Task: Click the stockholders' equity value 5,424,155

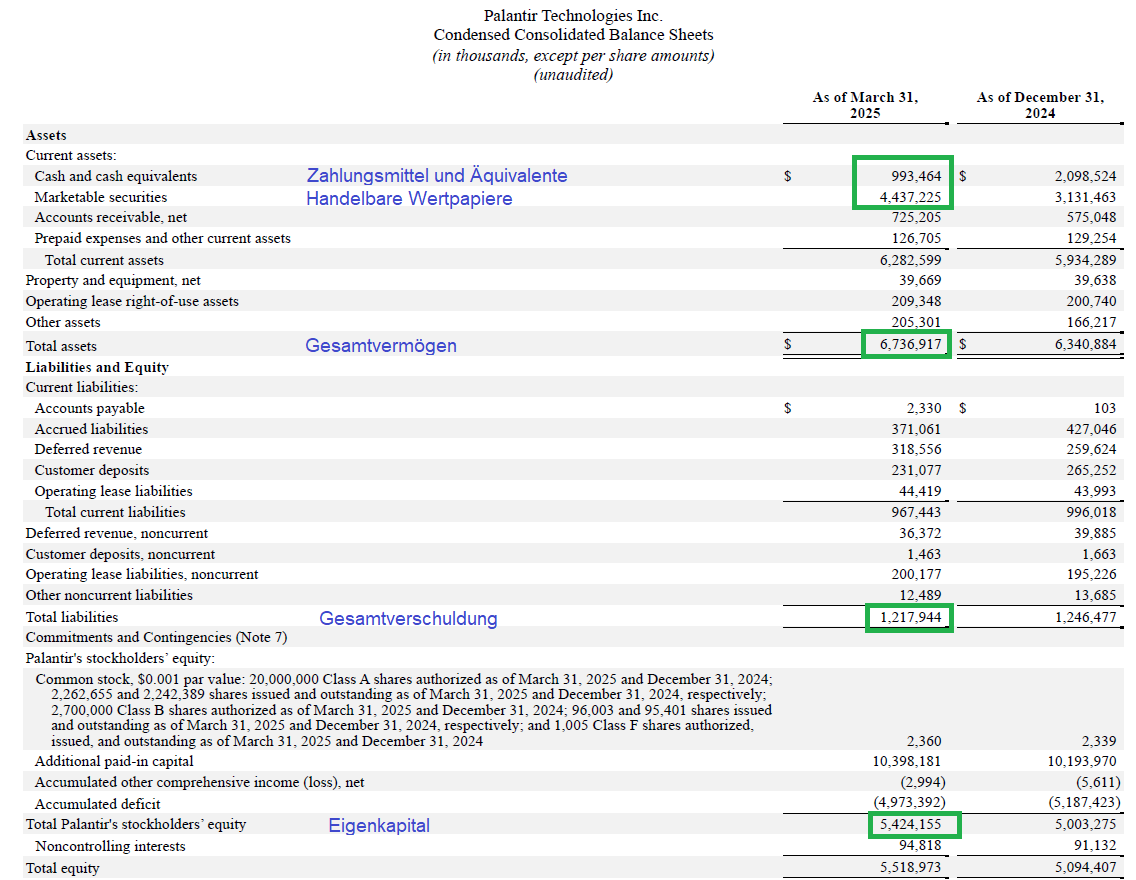Action: [x=910, y=824]
